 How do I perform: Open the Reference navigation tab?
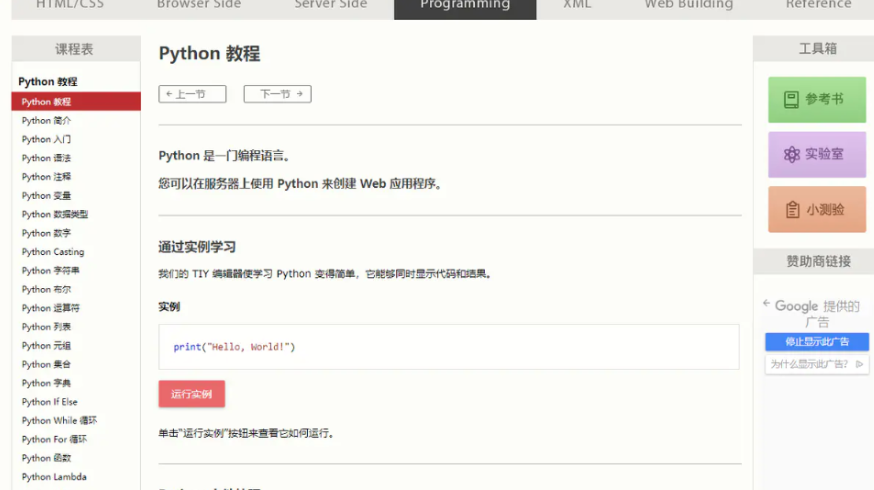click(x=818, y=6)
